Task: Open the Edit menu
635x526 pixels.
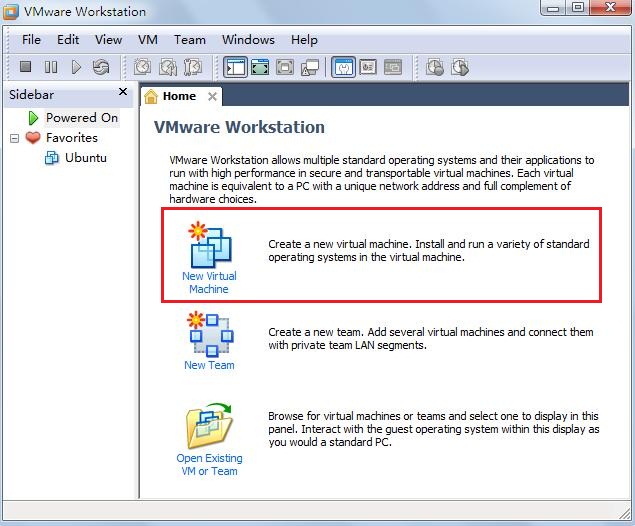Action: (68, 40)
